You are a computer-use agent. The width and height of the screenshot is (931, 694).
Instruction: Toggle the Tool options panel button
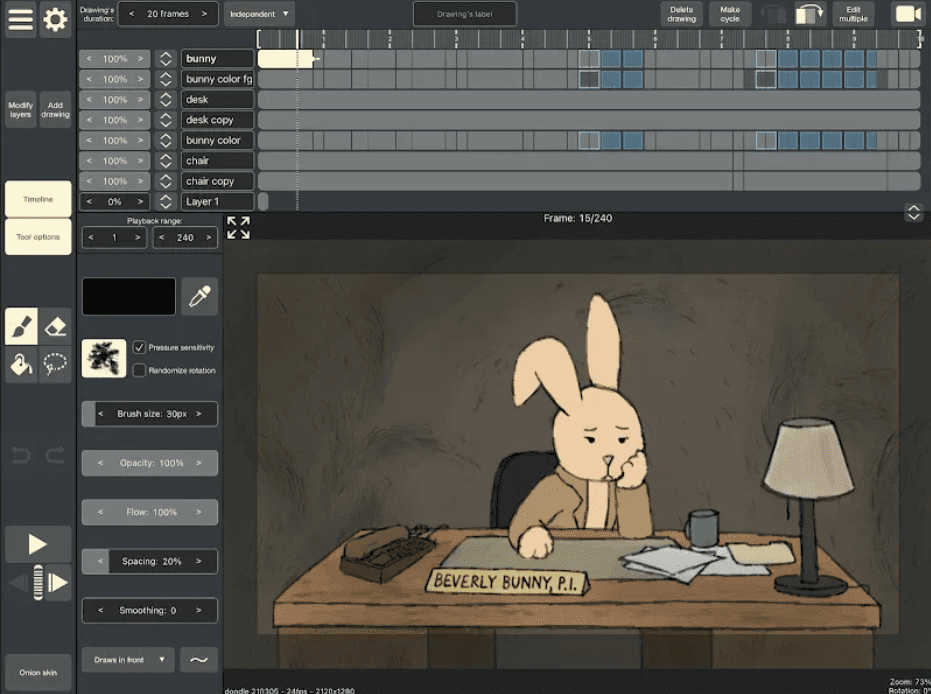[x=38, y=237]
